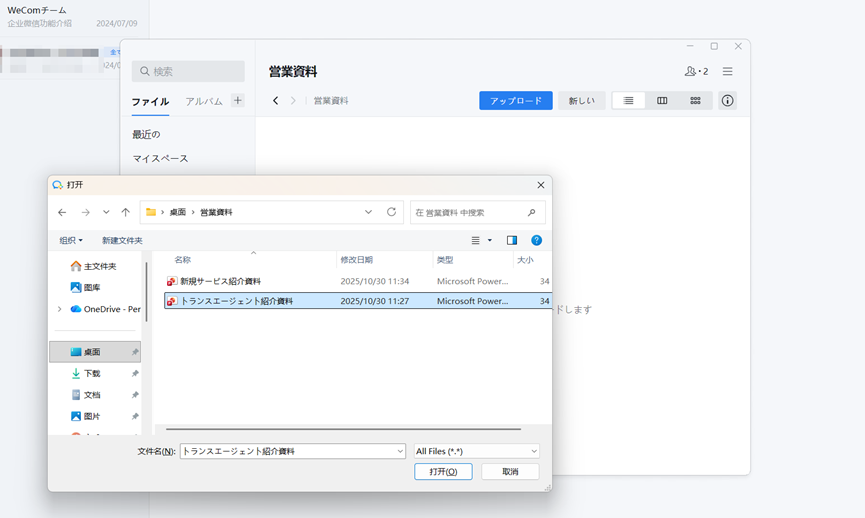Click the add album plus icon
The width and height of the screenshot is (865, 518).
click(x=238, y=101)
